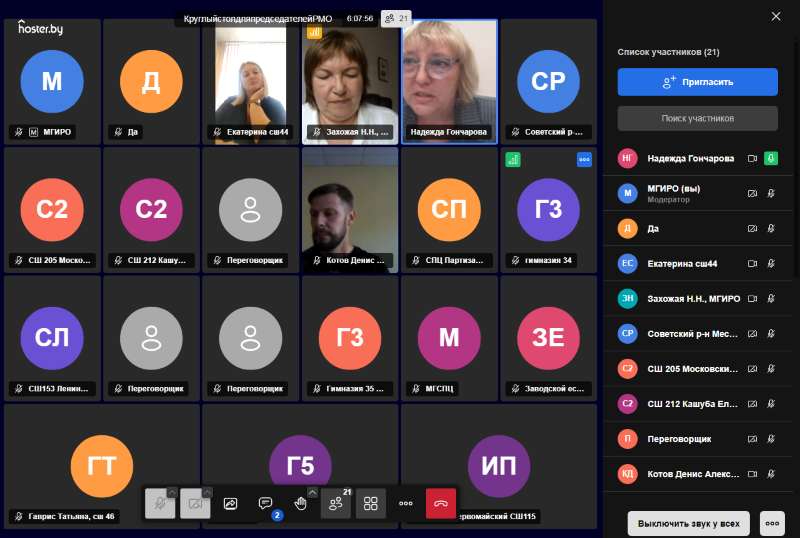Open more options beside mute-all button
Image resolution: width=800 pixels, height=538 pixels.
772,524
